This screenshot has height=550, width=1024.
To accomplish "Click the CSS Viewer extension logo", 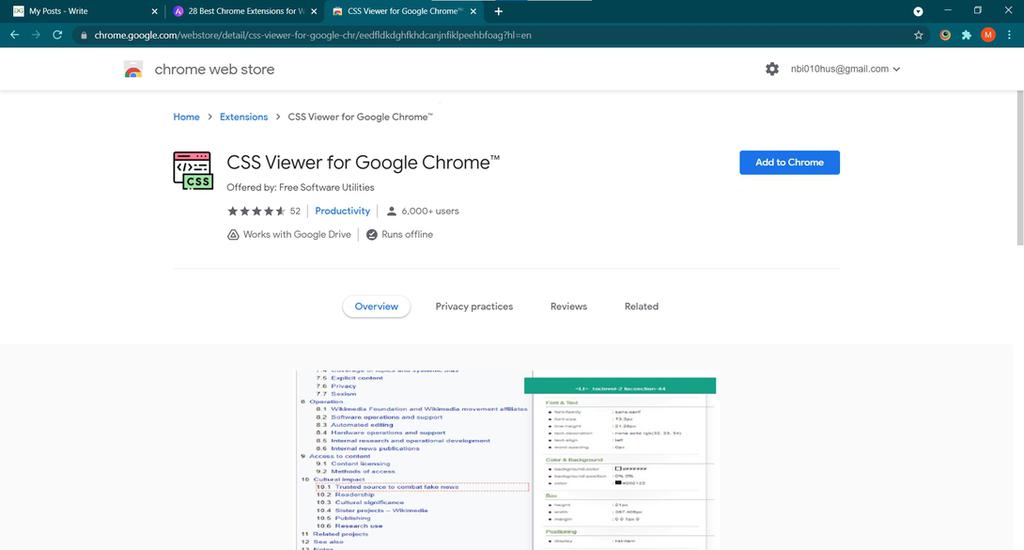I will [192, 171].
